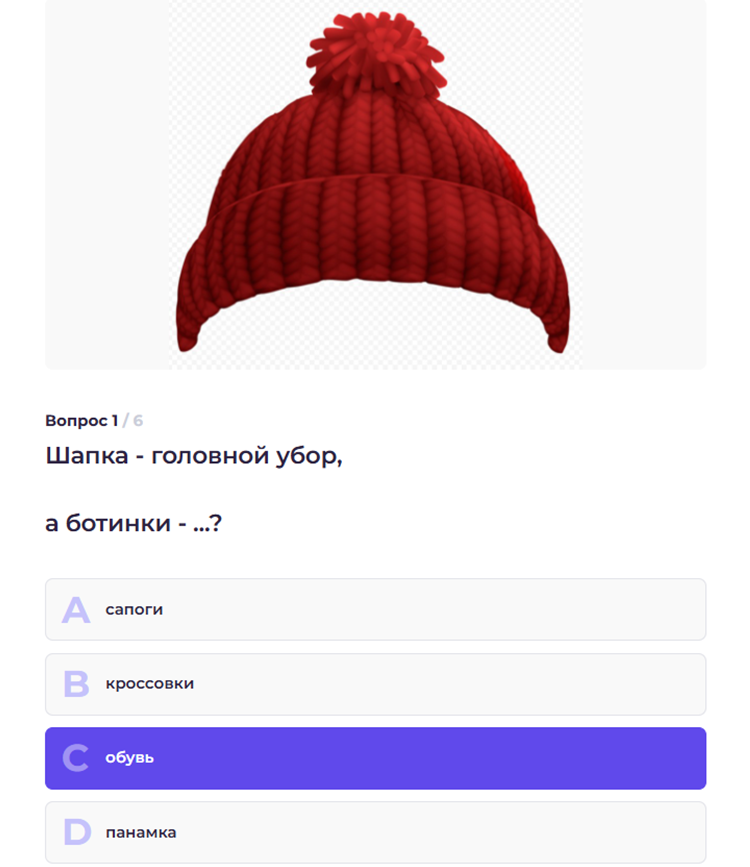
Task: Click the letter B icon beside кроссовки
Action: pos(76,684)
